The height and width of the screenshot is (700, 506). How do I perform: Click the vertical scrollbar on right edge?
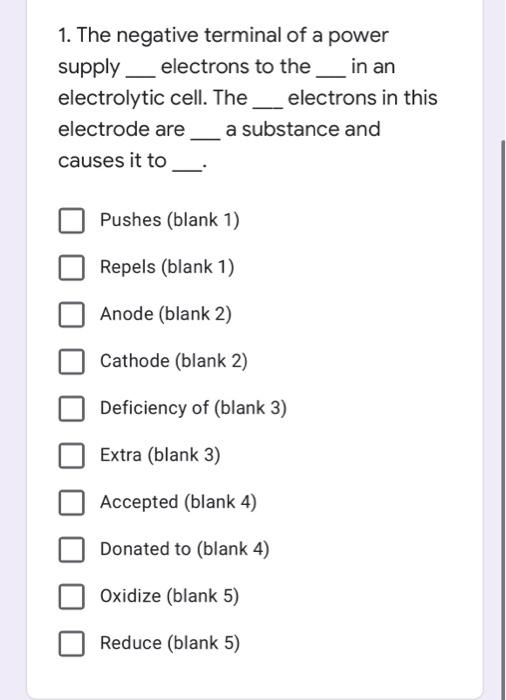click(503, 420)
